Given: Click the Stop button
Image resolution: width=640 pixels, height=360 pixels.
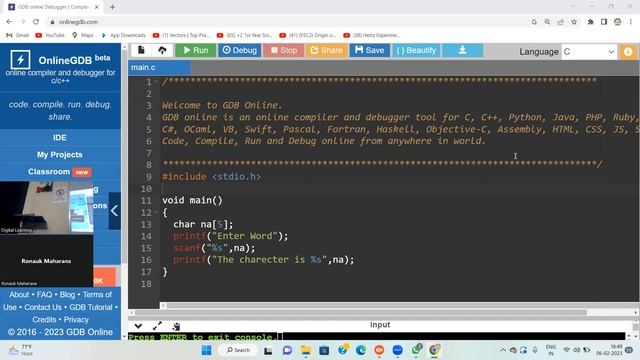Looking at the screenshot, I should (283, 50).
